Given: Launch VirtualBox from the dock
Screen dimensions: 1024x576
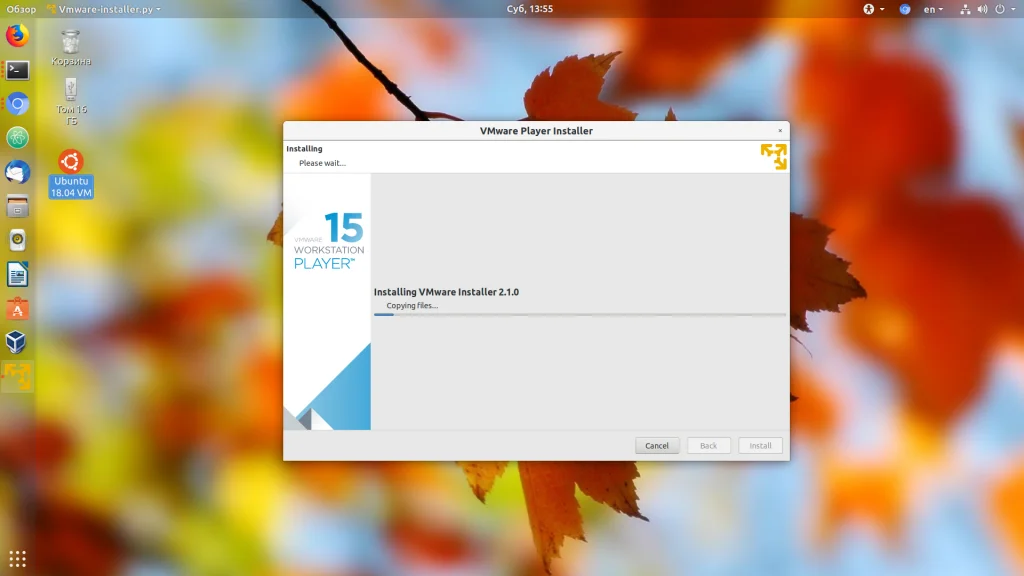Looking at the screenshot, I should (x=18, y=342).
